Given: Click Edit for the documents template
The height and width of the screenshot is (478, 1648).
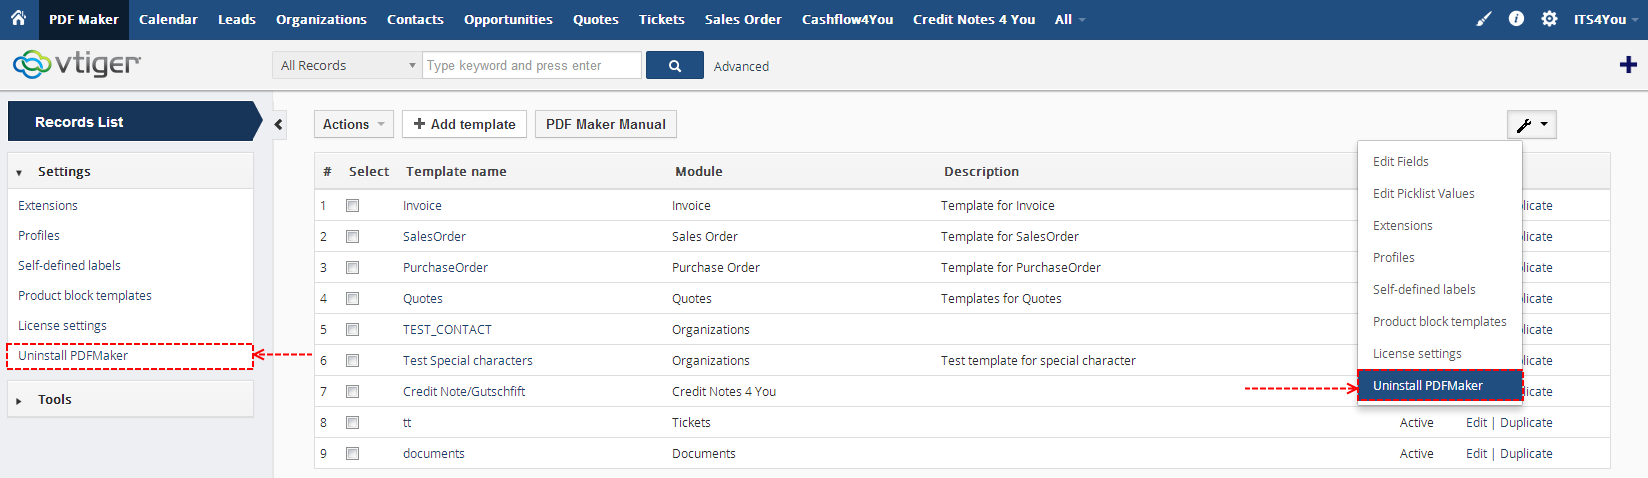Looking at the screenshot, I should [1476, 454].
